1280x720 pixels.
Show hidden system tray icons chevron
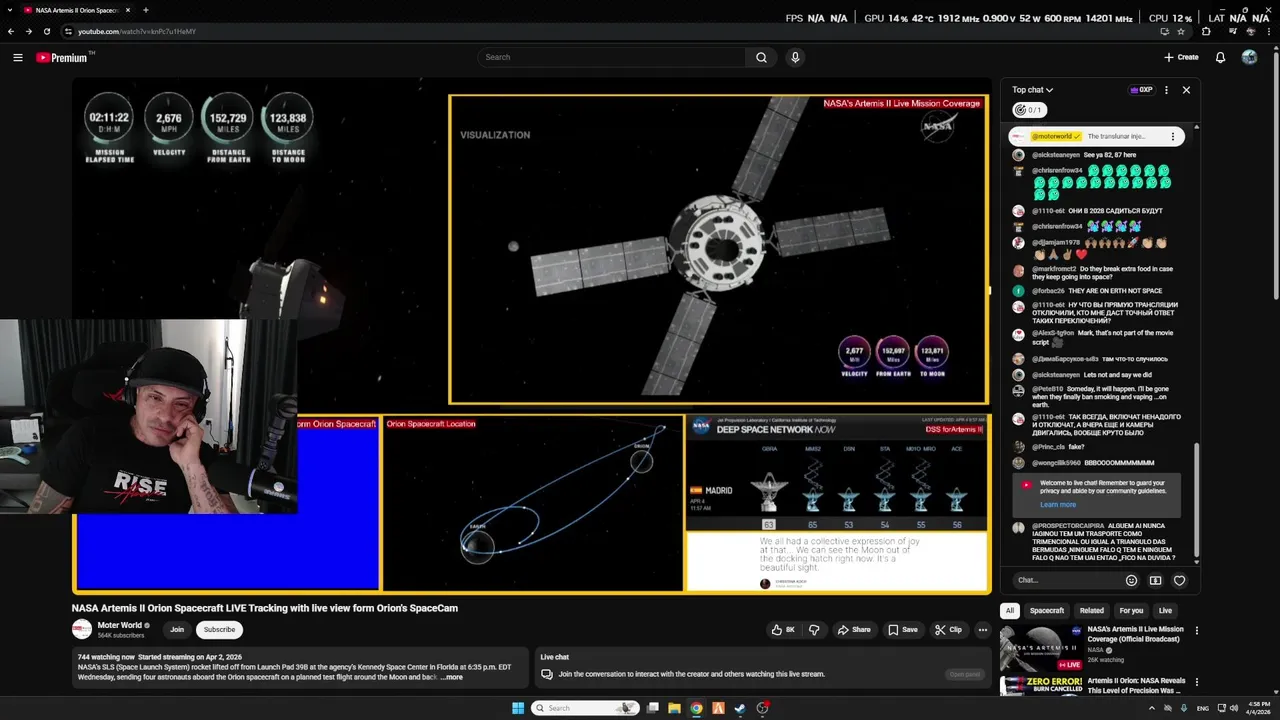[1150, 708]
